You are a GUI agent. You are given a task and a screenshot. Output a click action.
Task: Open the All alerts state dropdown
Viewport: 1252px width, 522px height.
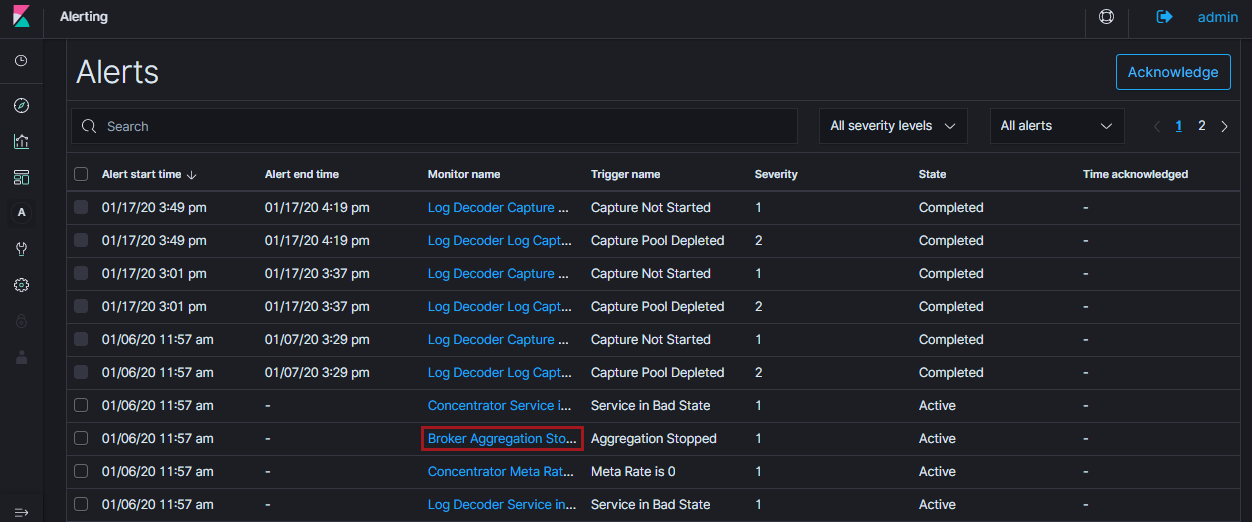pyautogui.click(x=1056, y=126)
